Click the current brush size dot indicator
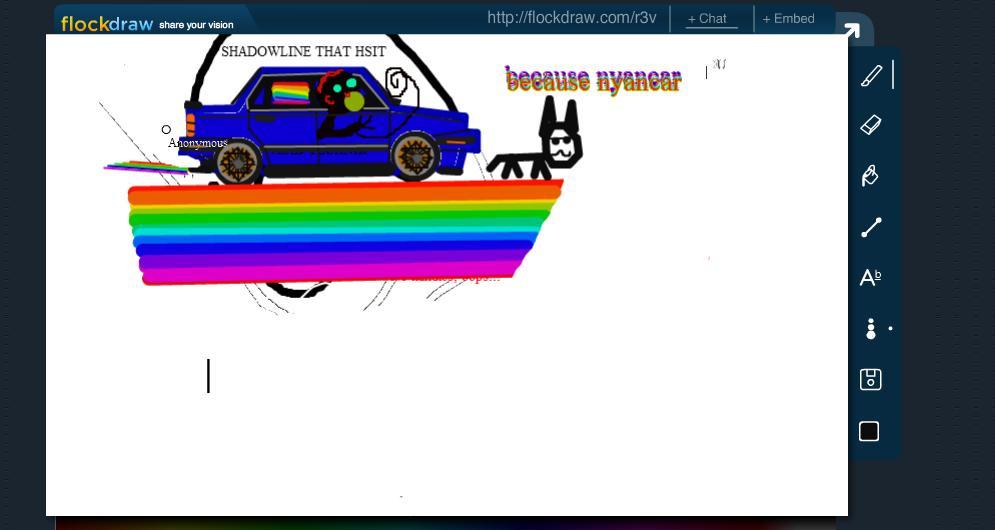Screen dimensions: 995x530 pyautogui.click(x=890, y=328)
